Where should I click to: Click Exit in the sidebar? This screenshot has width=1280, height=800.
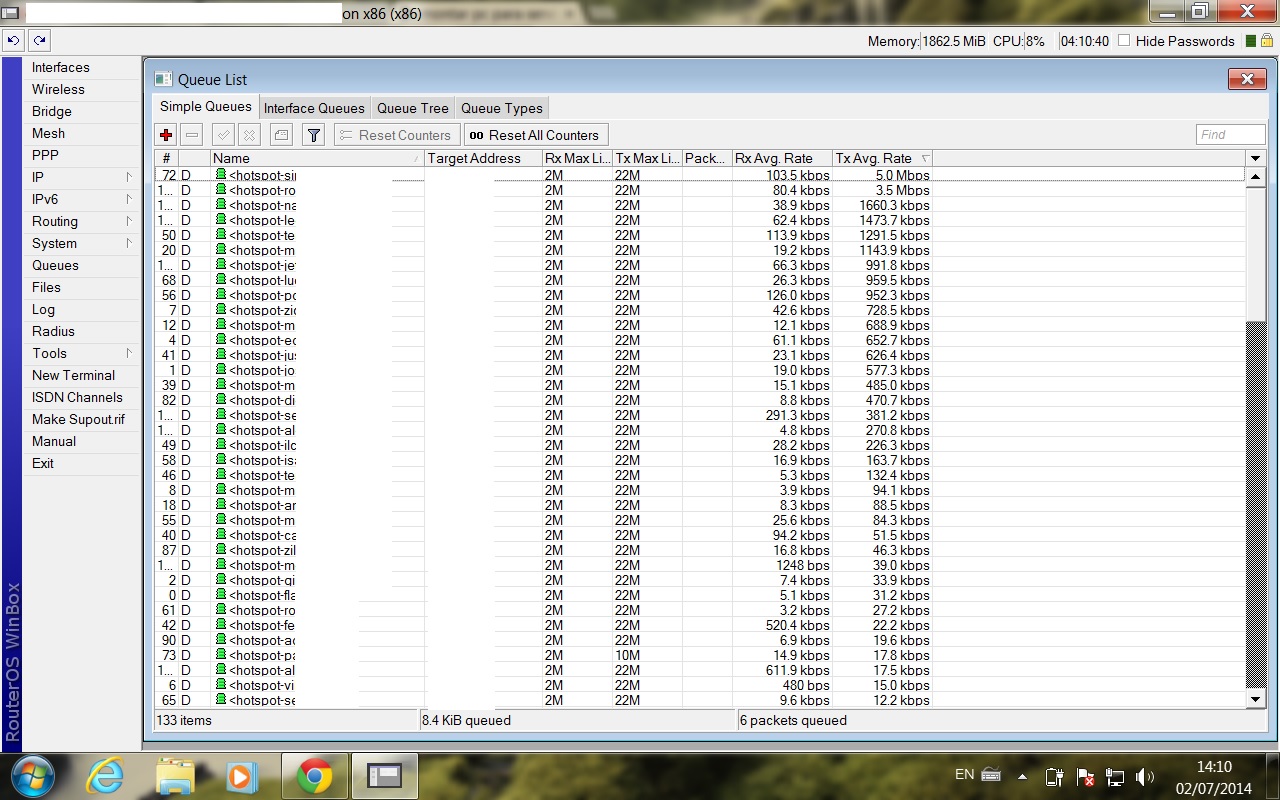(43, 463)
